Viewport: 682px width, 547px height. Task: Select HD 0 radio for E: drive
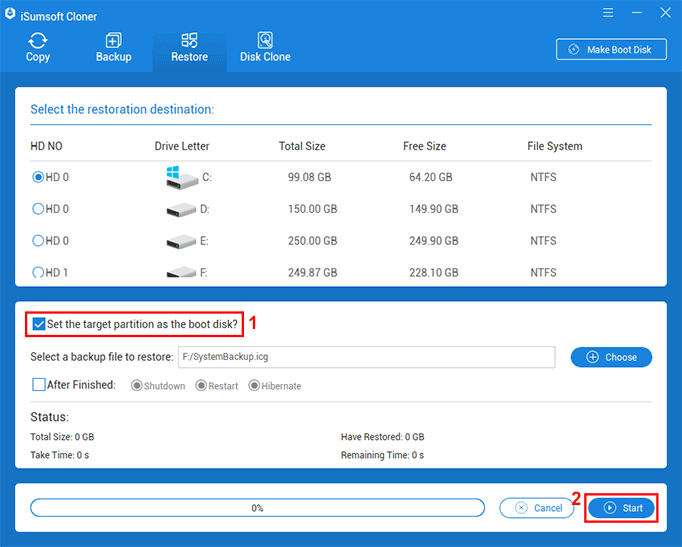coord(38,241)
